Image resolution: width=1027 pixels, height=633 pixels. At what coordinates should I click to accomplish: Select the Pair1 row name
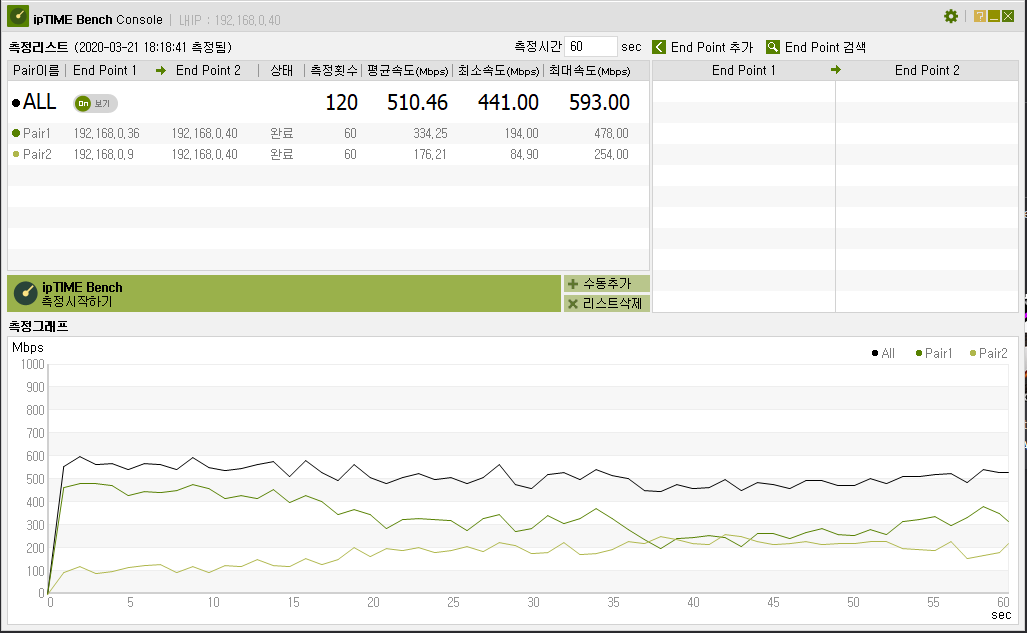37,134
